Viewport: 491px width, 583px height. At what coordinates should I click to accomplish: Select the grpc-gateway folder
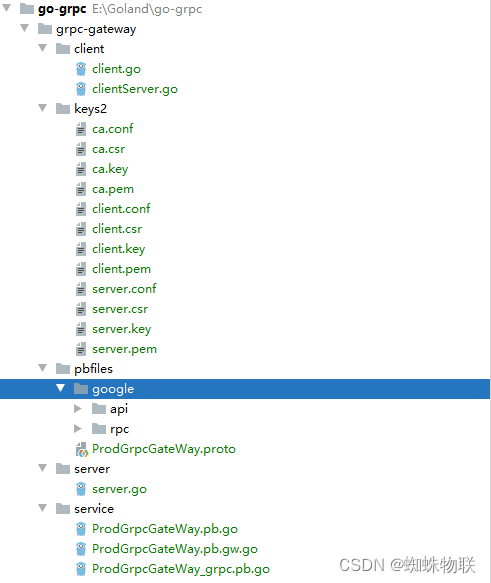coord(96,29)
